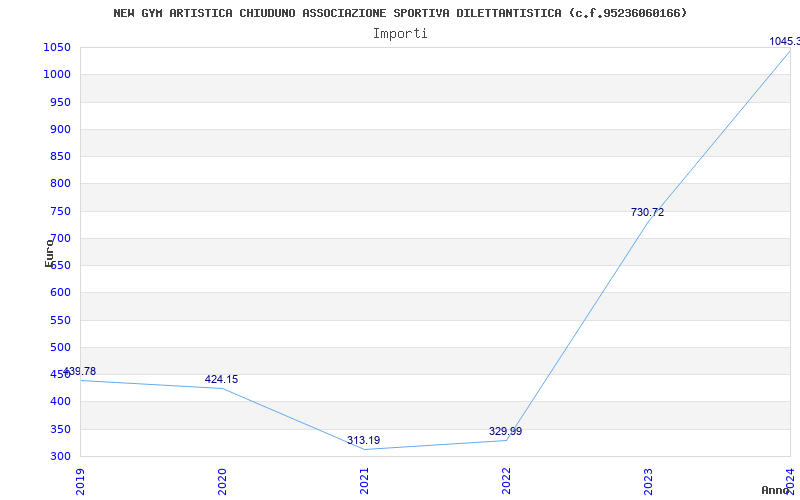Click the year 2022 on the x-axis
Screen dimensions: 800x500
pos(506,481)
